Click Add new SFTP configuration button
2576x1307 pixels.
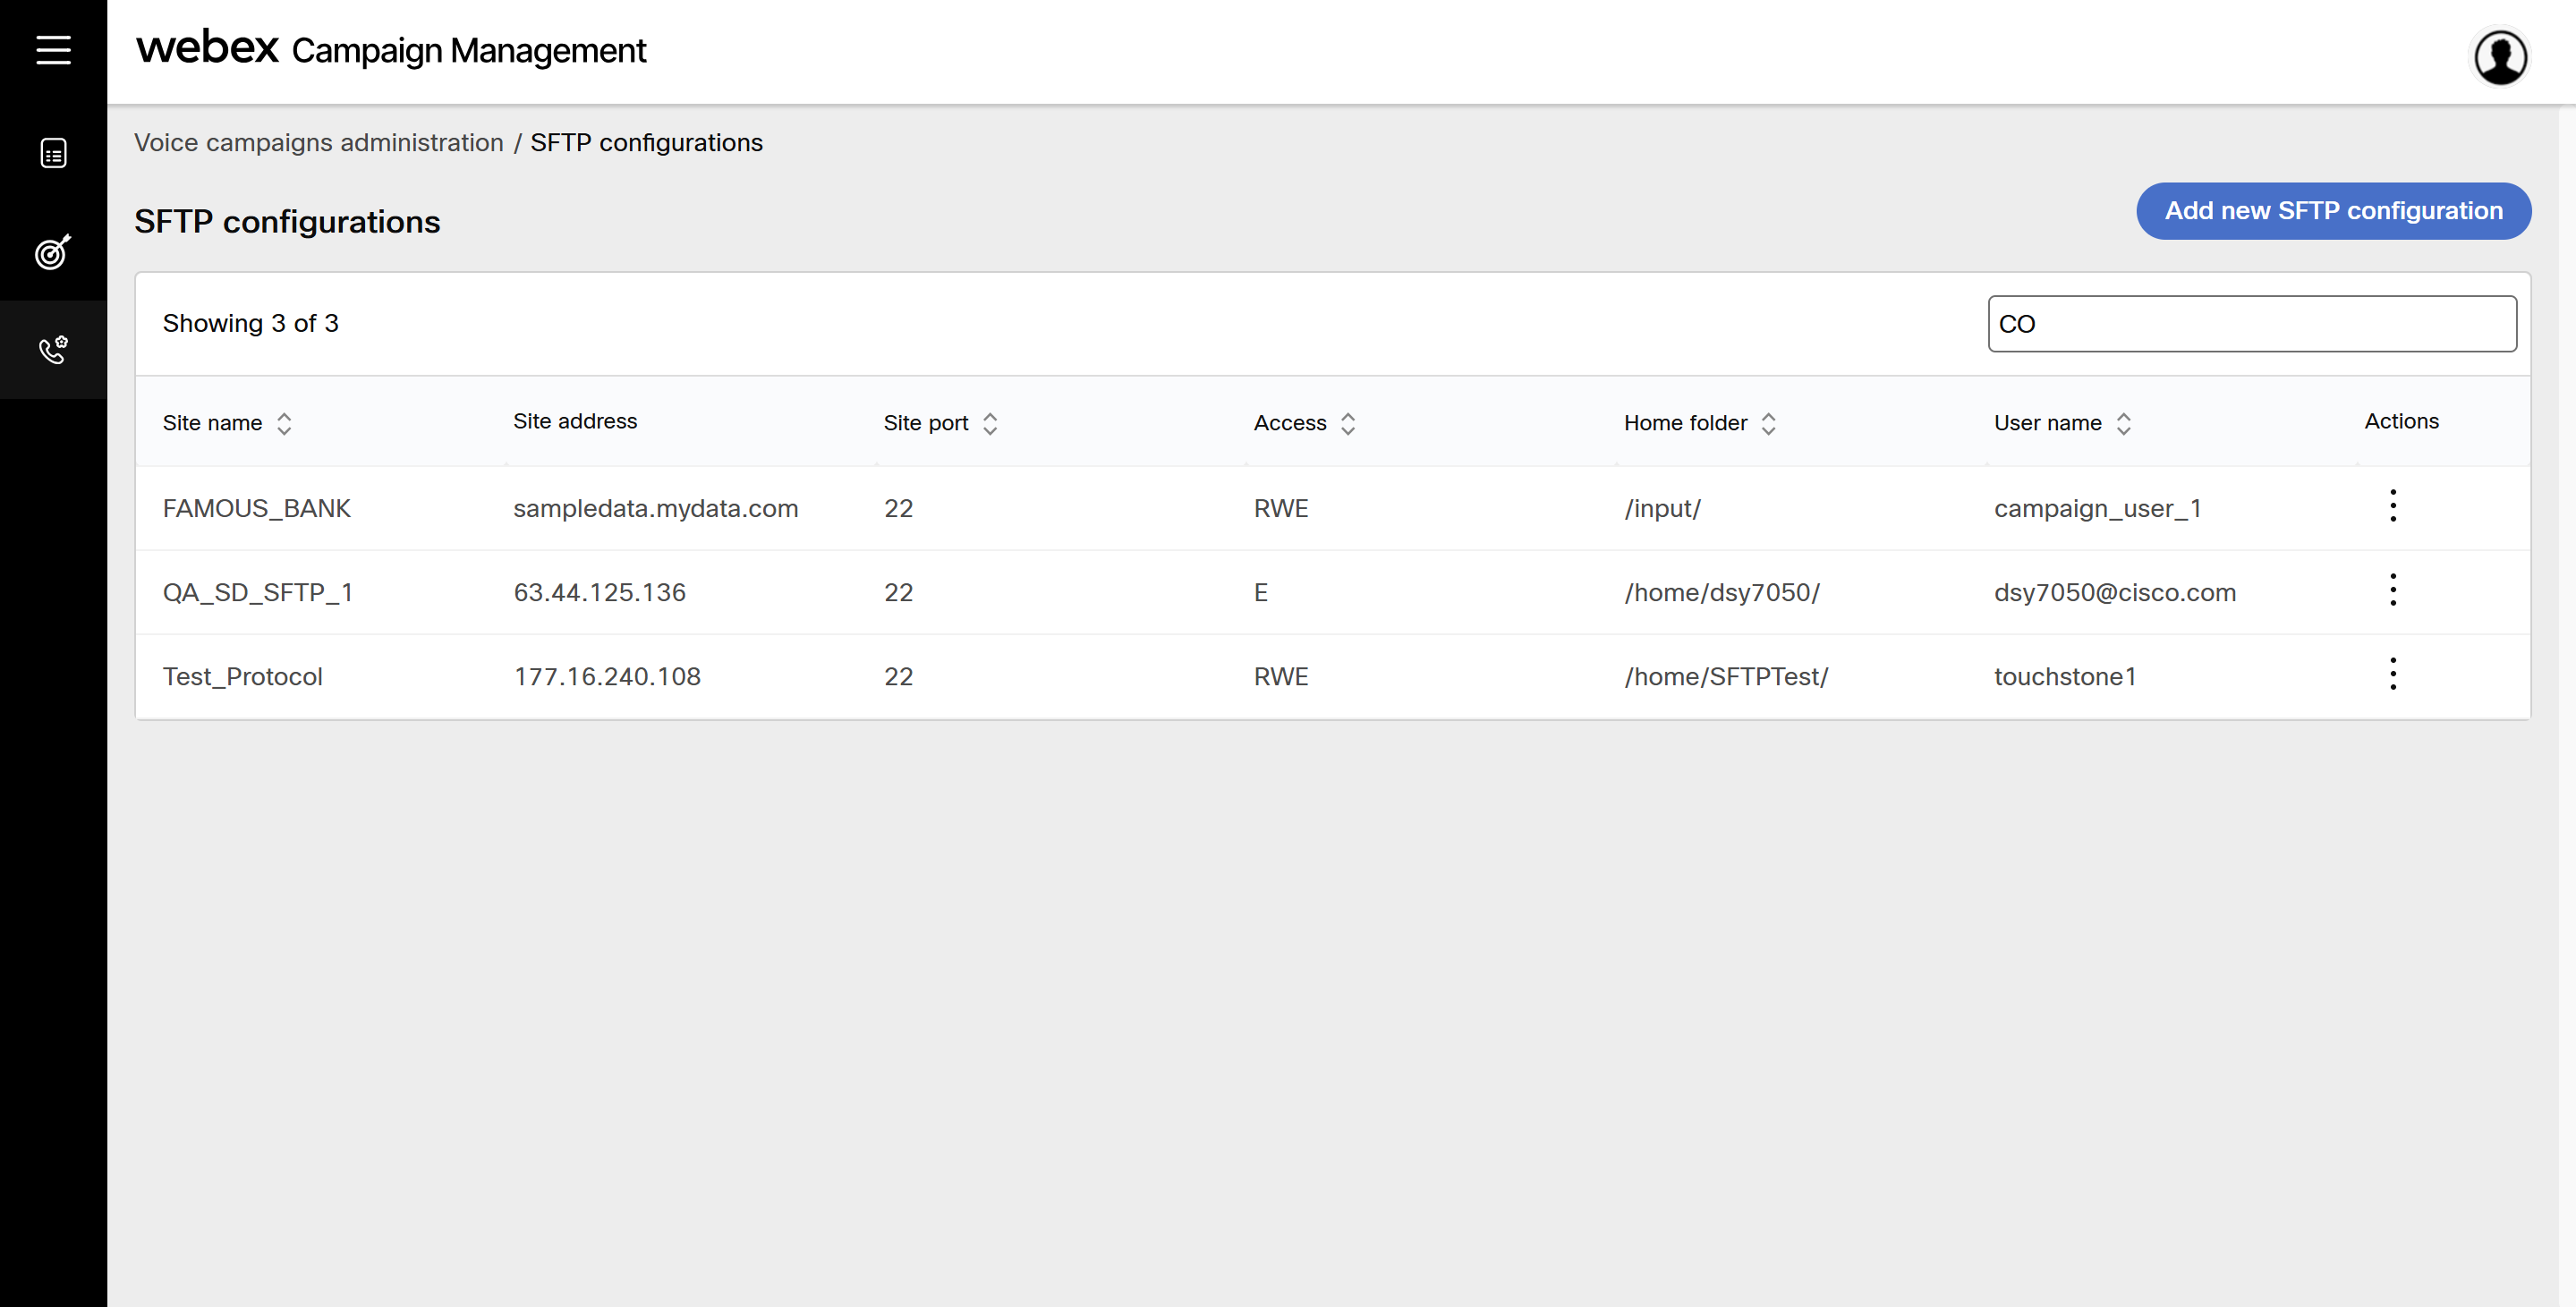point(2333,211)
